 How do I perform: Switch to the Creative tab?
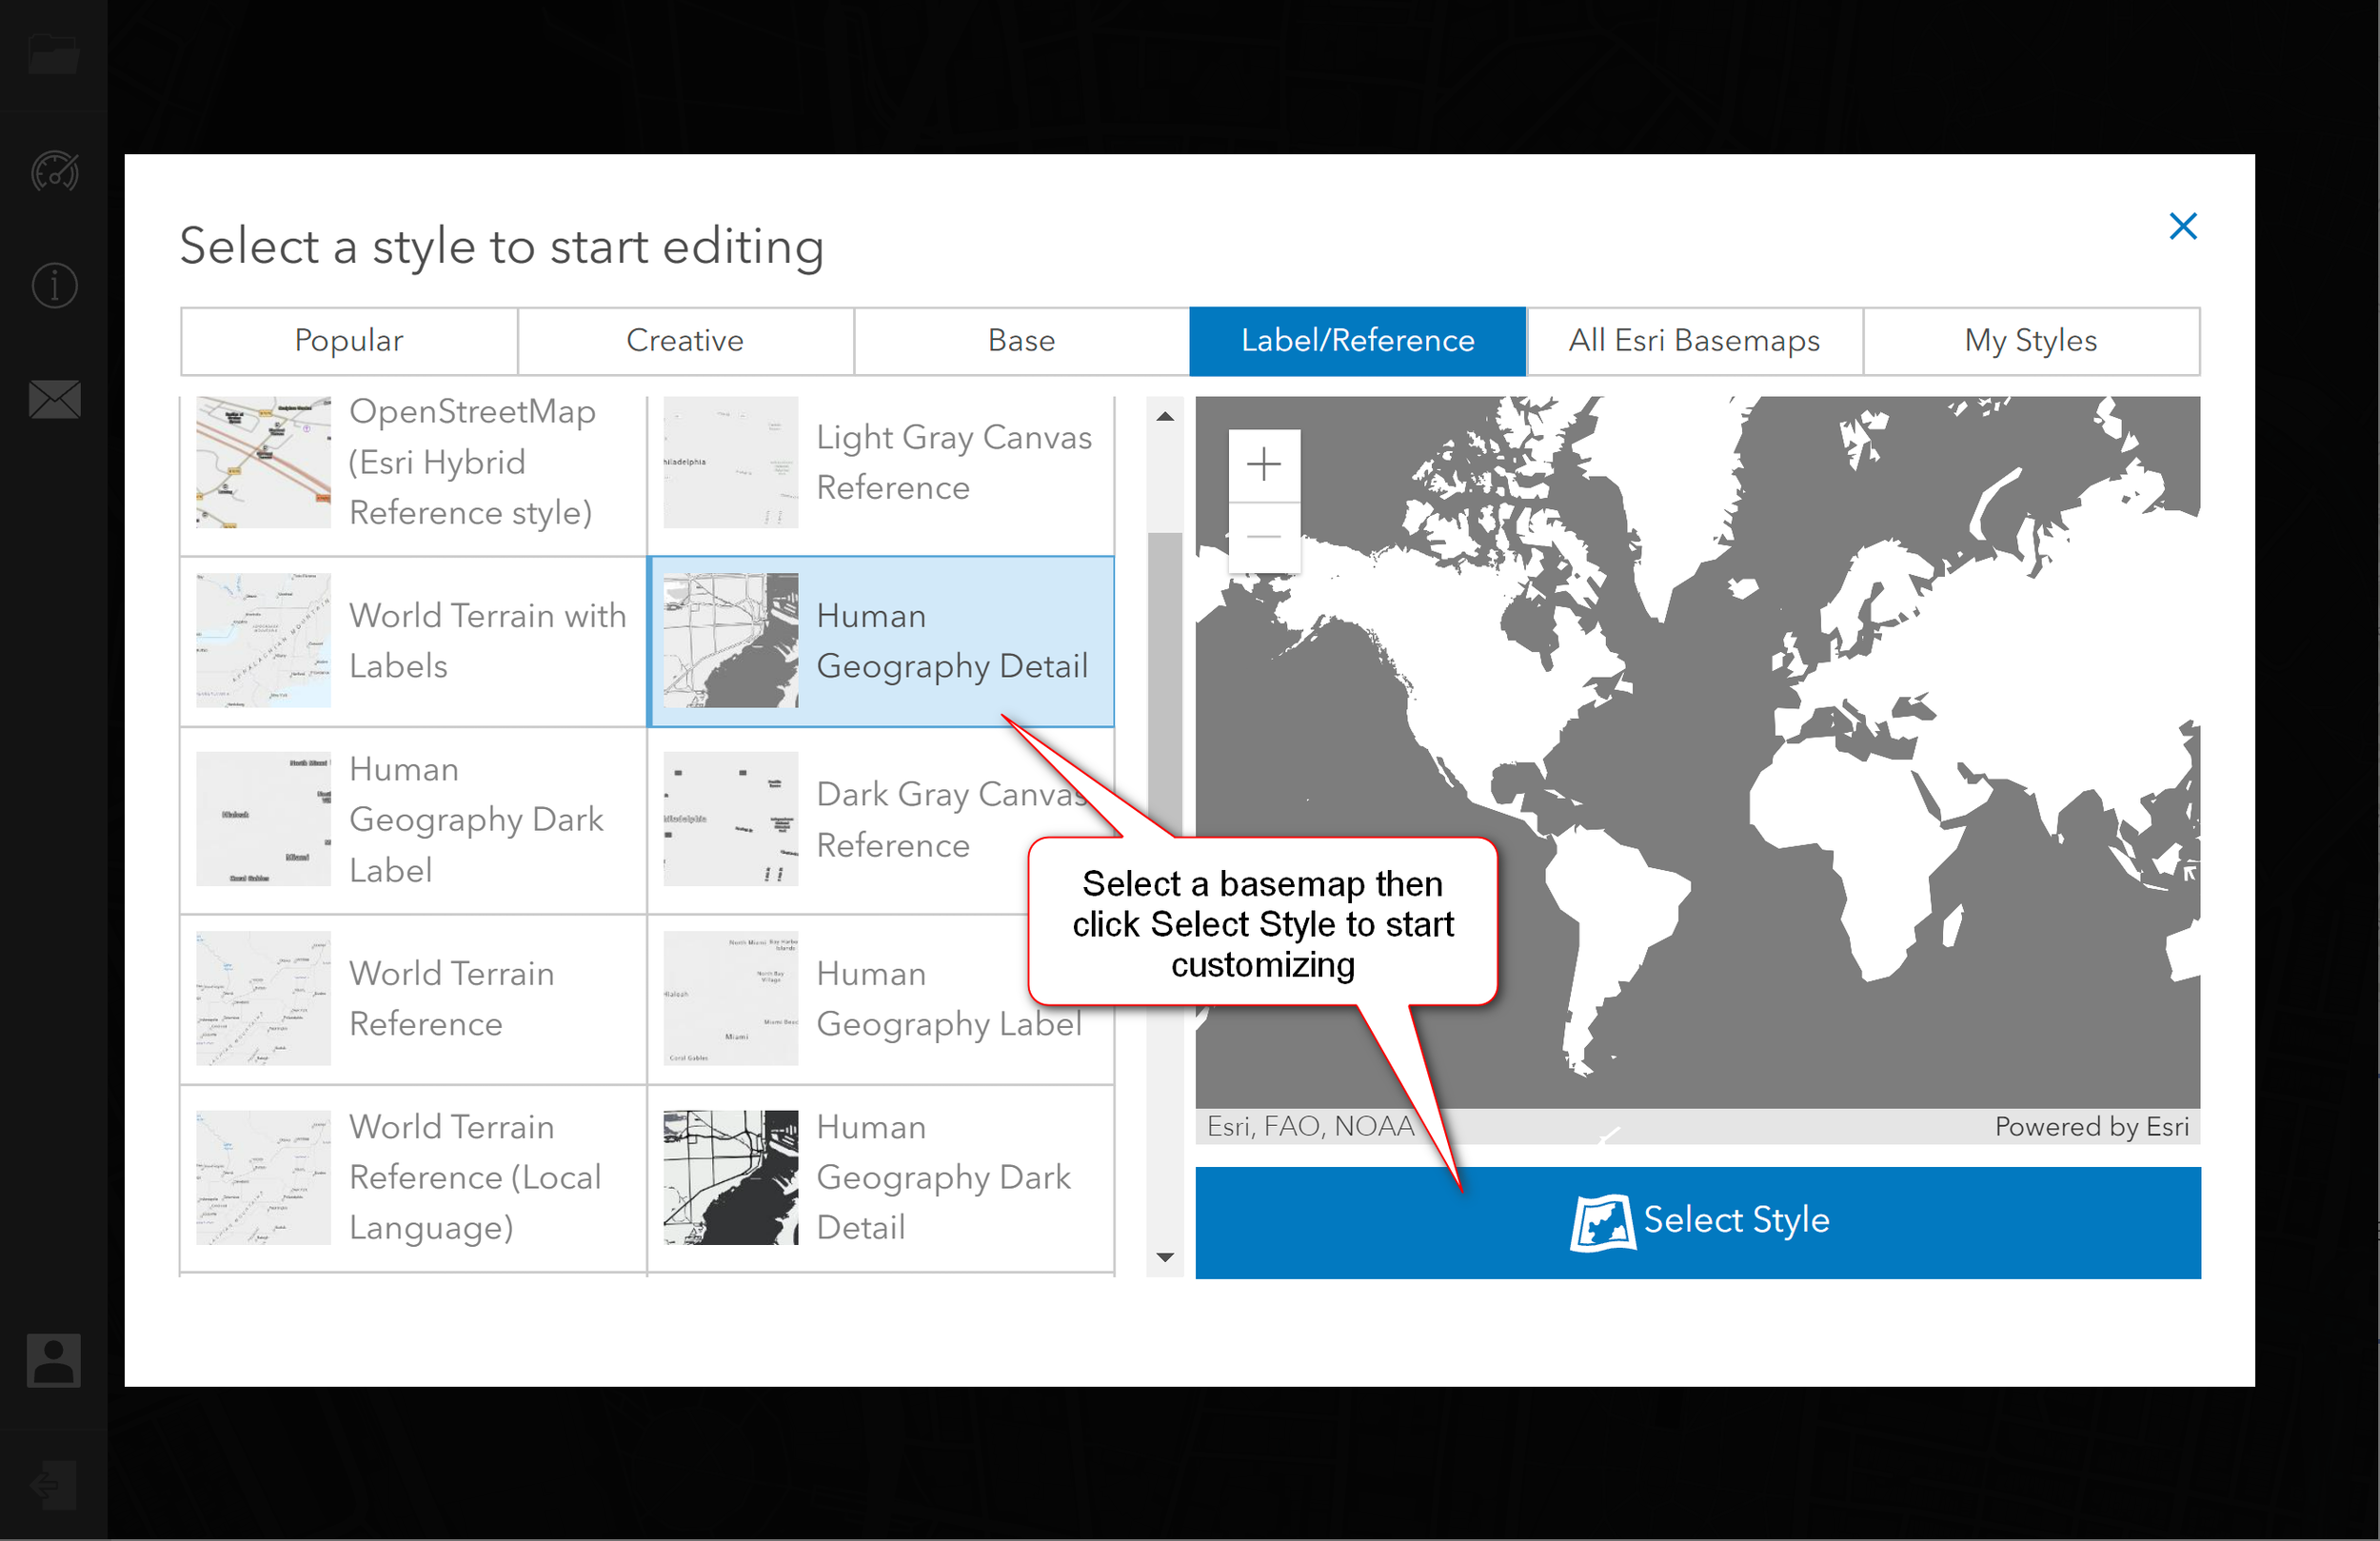coord(685,340)
